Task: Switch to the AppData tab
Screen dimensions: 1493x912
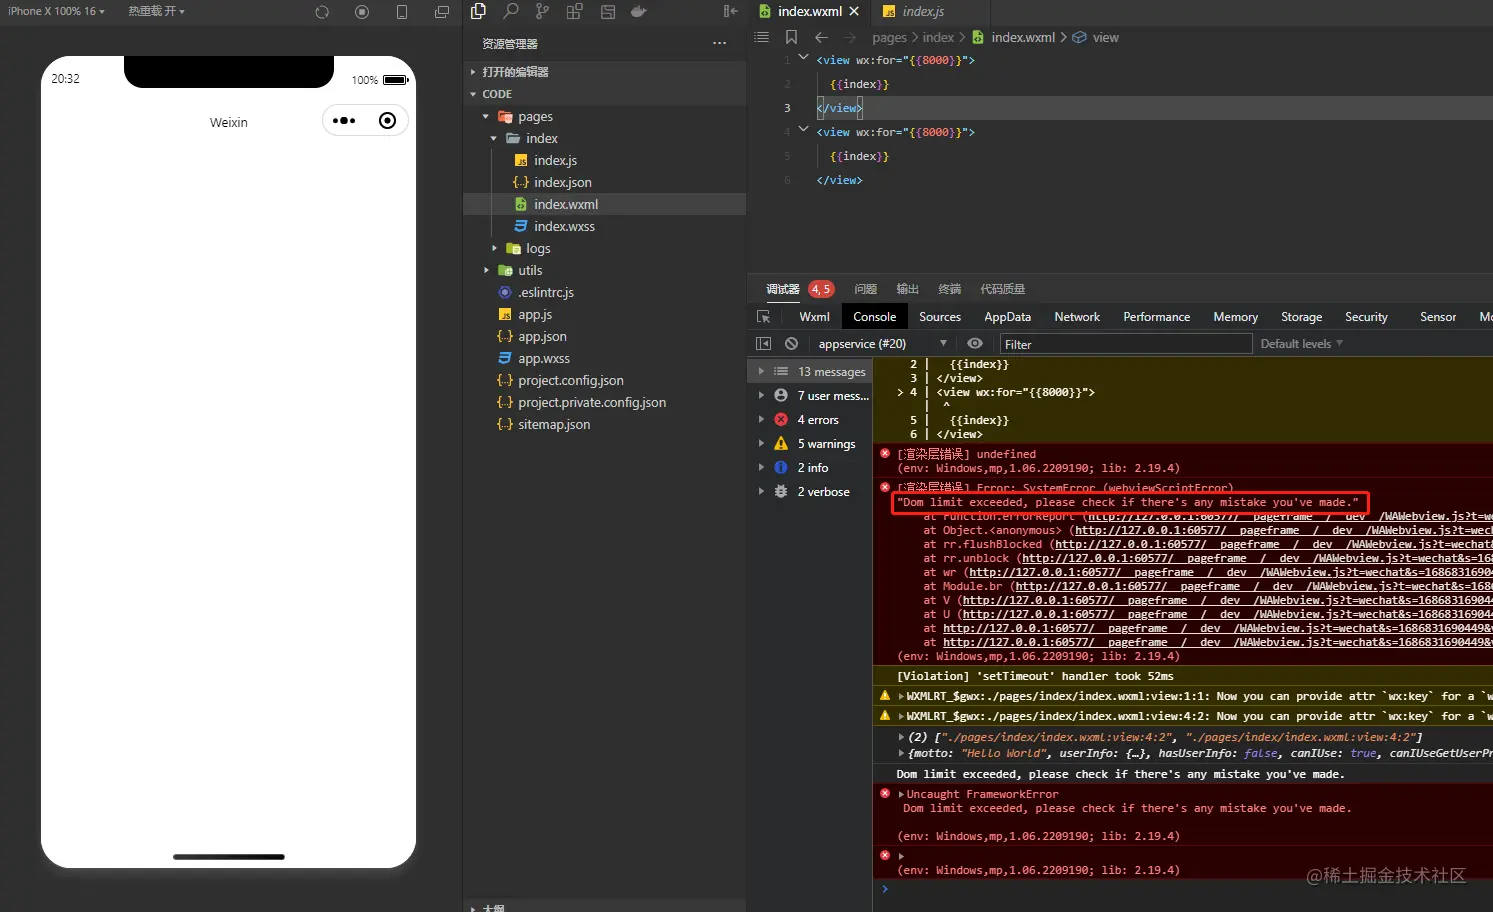Action: coord(1007,317)
